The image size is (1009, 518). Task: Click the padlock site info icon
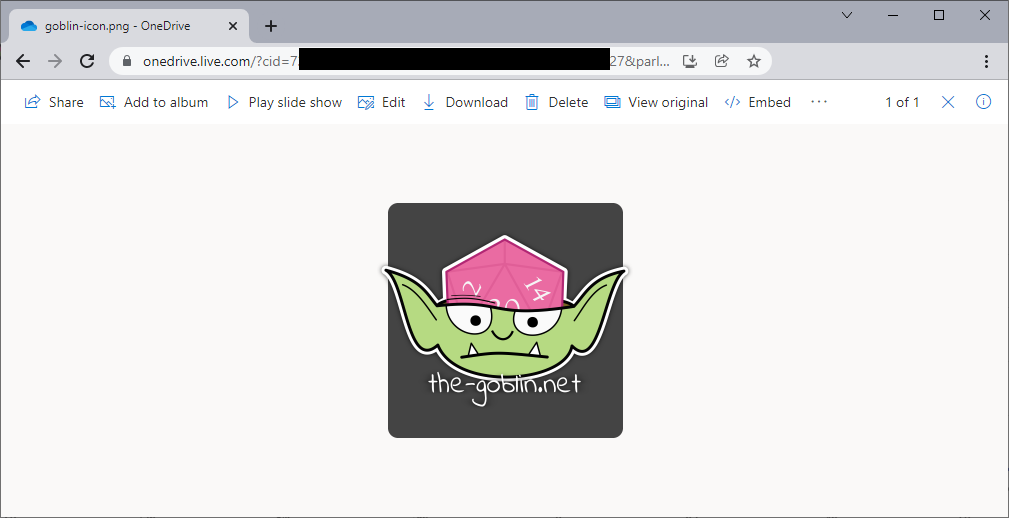coord(127,61)
